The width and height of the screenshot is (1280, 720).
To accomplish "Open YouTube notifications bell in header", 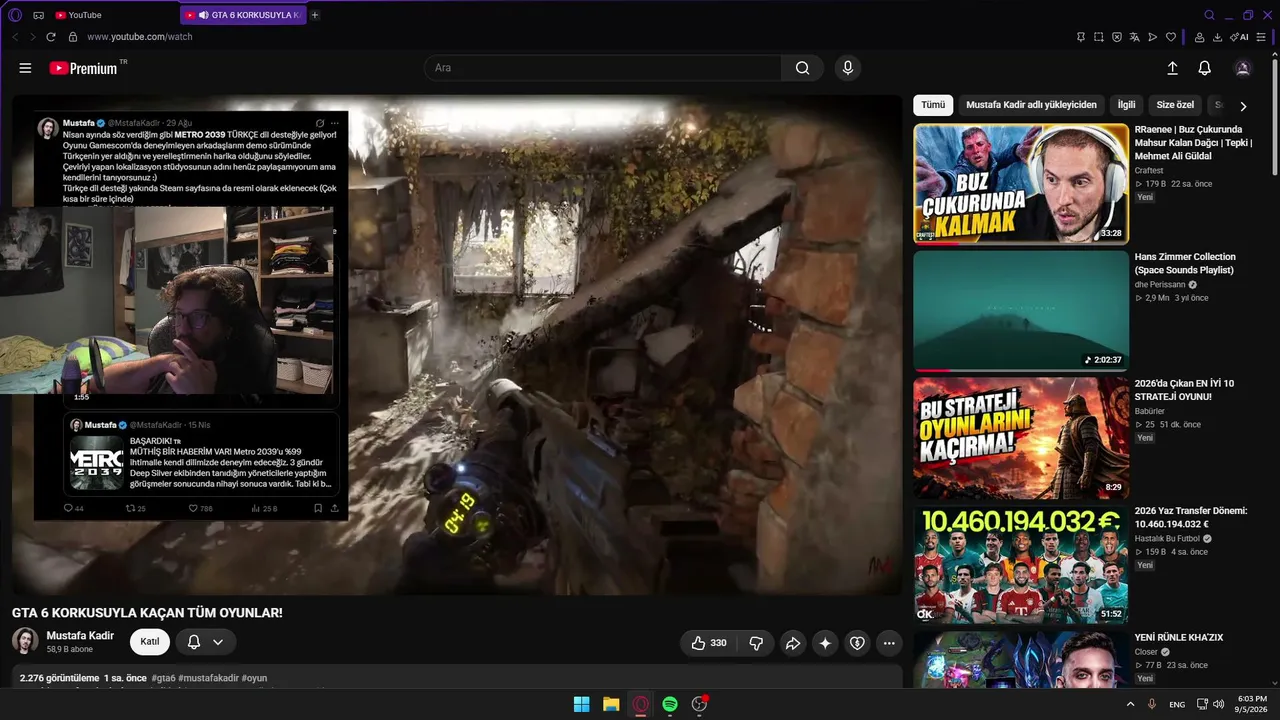I will [1205, 68].
